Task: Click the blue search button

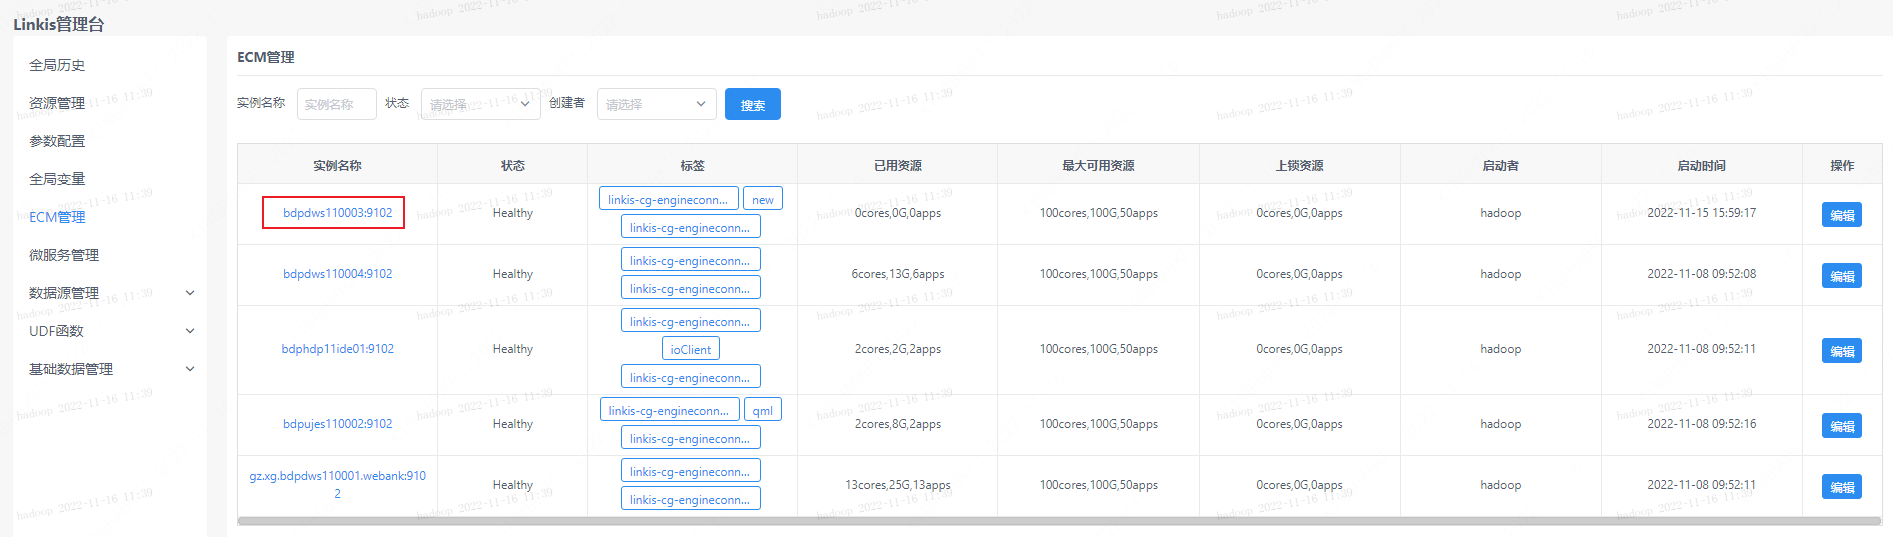Action: 752,105
